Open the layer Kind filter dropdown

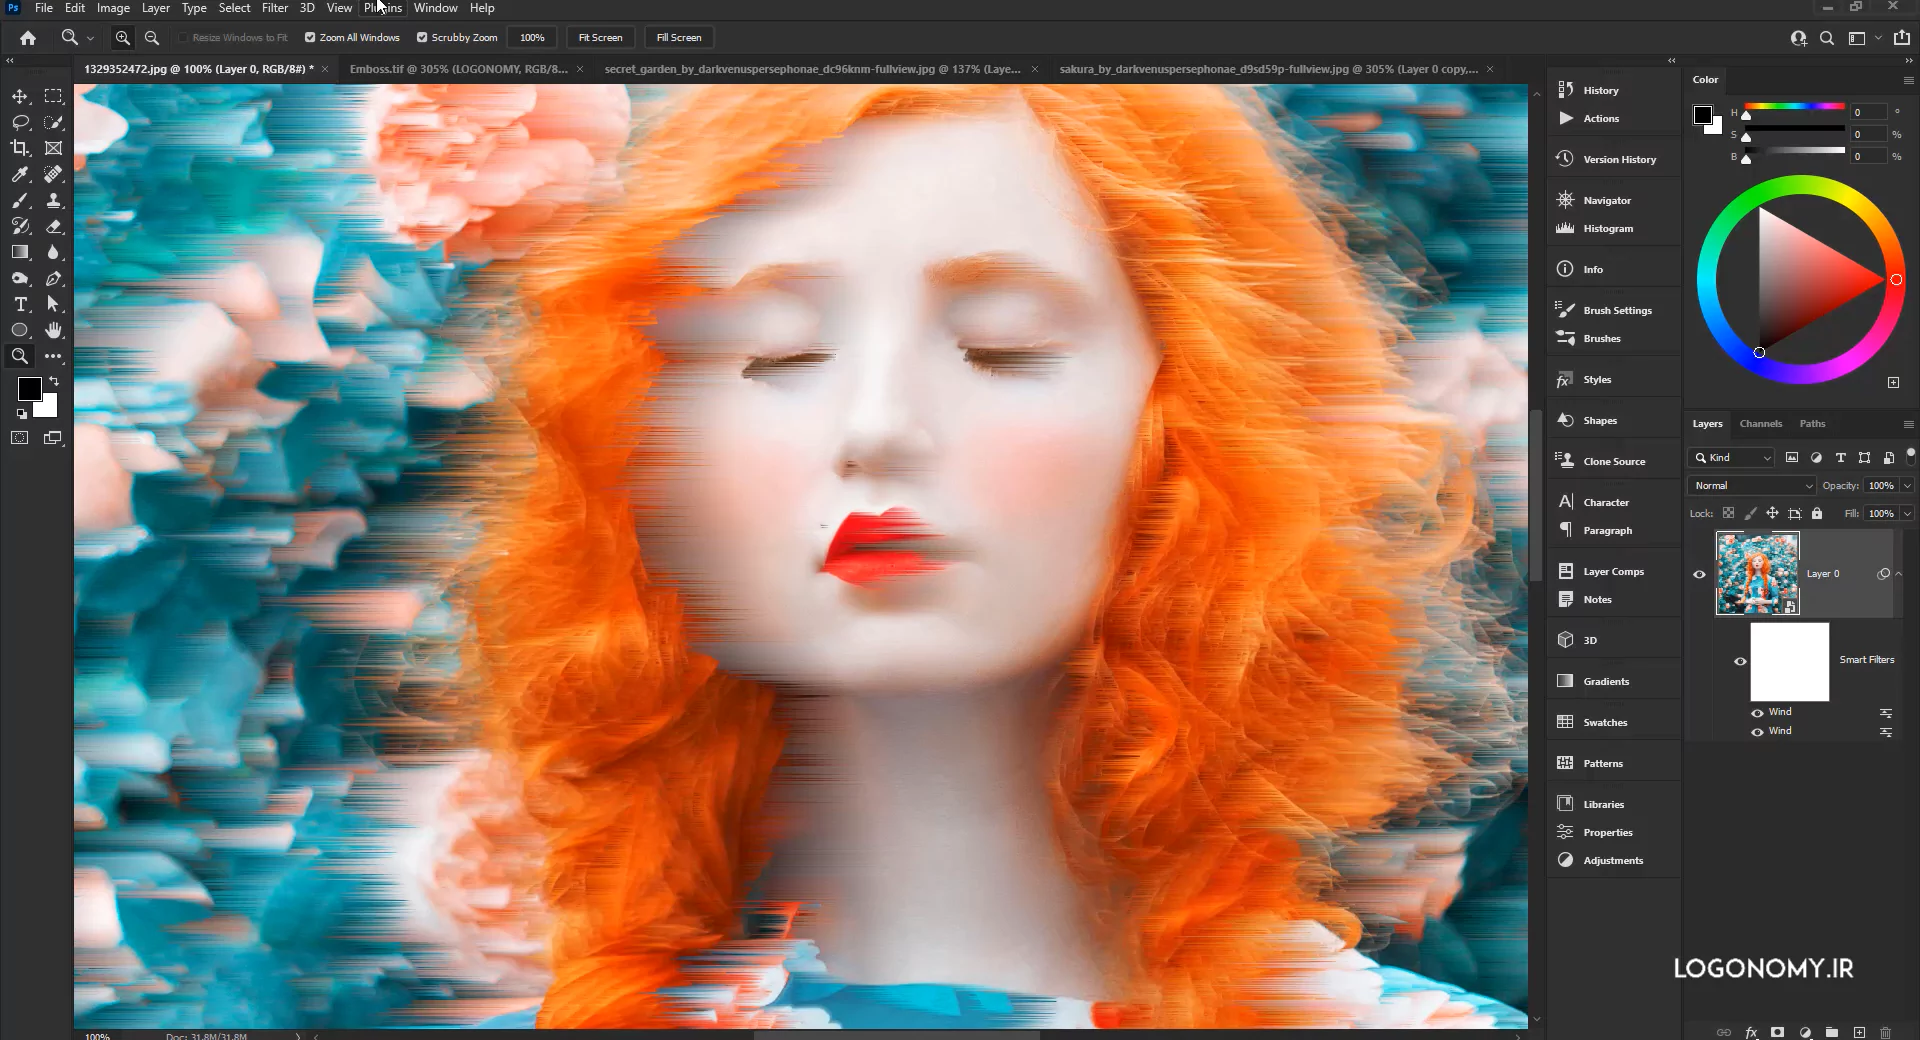(1731, 457)
